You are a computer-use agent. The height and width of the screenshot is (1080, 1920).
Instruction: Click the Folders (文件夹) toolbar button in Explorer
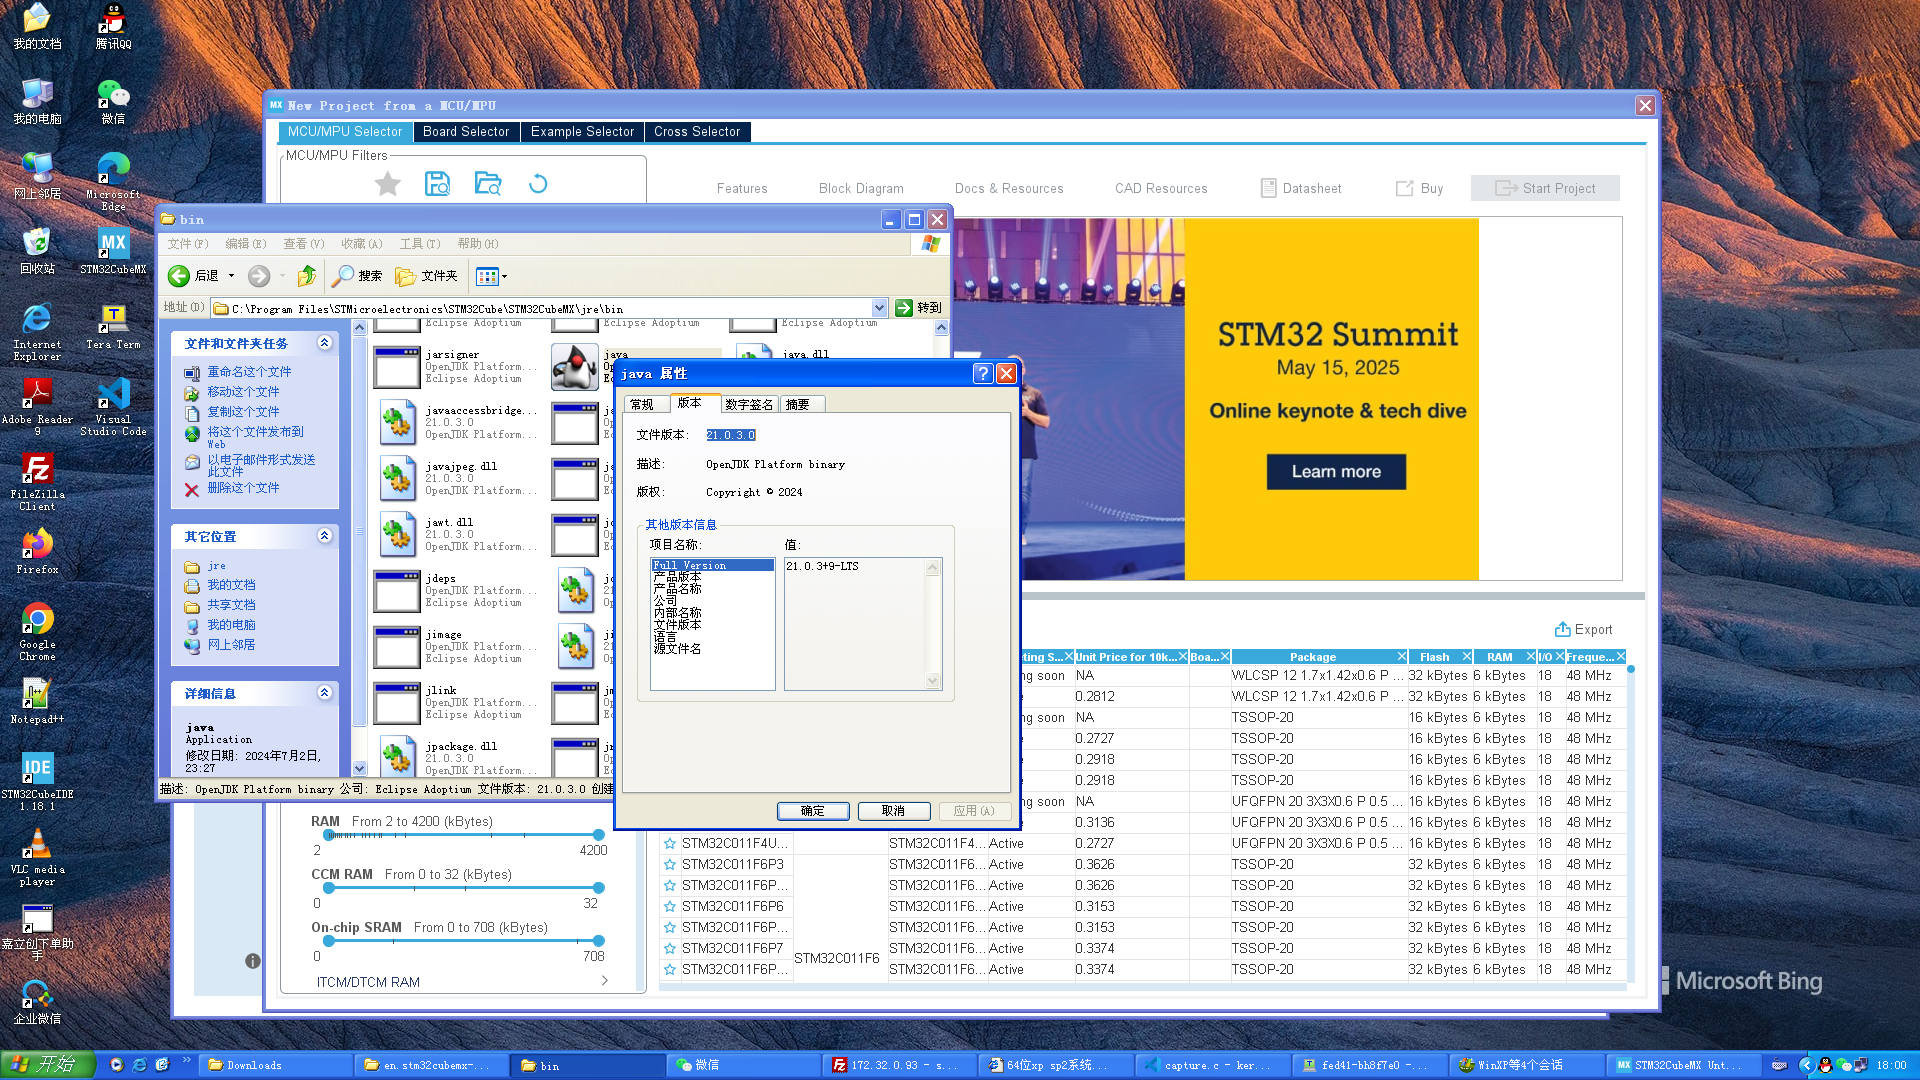pos(427,276)
